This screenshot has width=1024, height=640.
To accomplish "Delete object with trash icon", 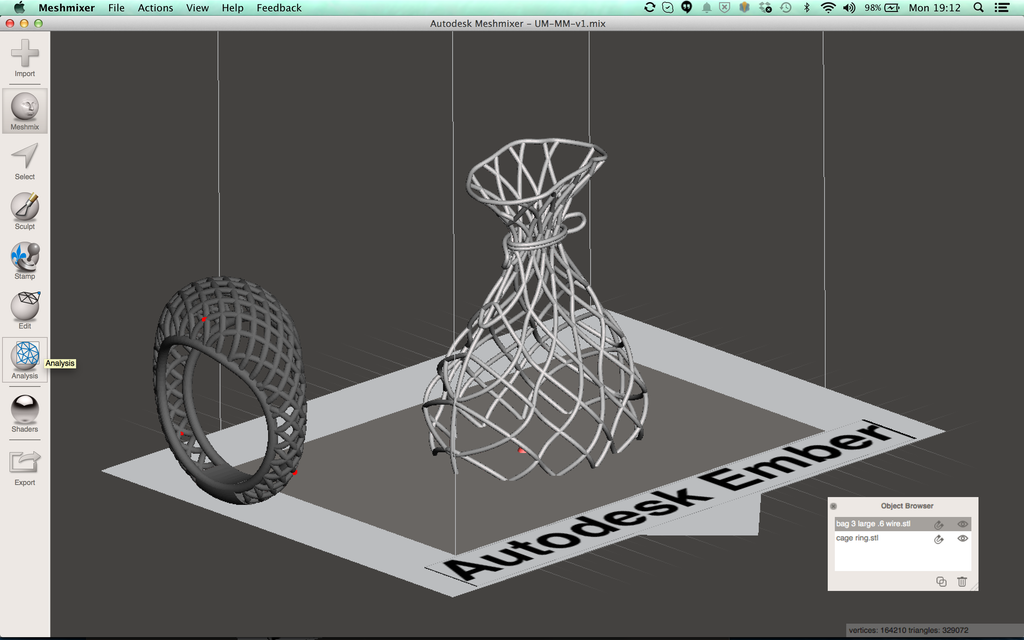I will (962, 581).
